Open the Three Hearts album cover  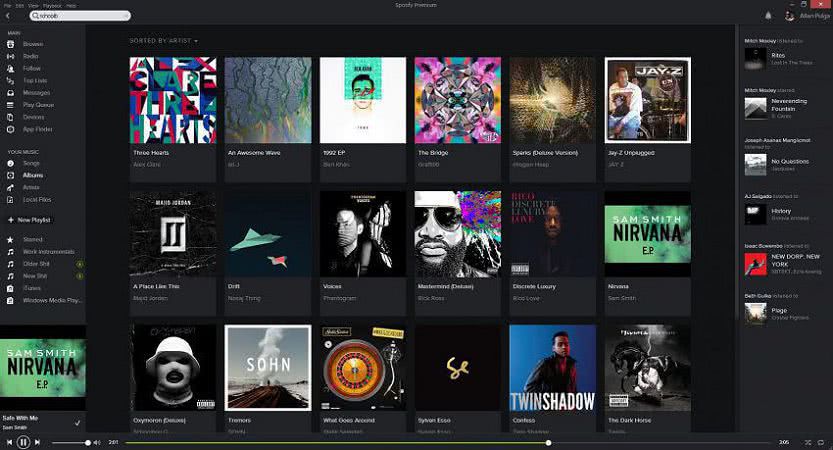tap(172, 100)
